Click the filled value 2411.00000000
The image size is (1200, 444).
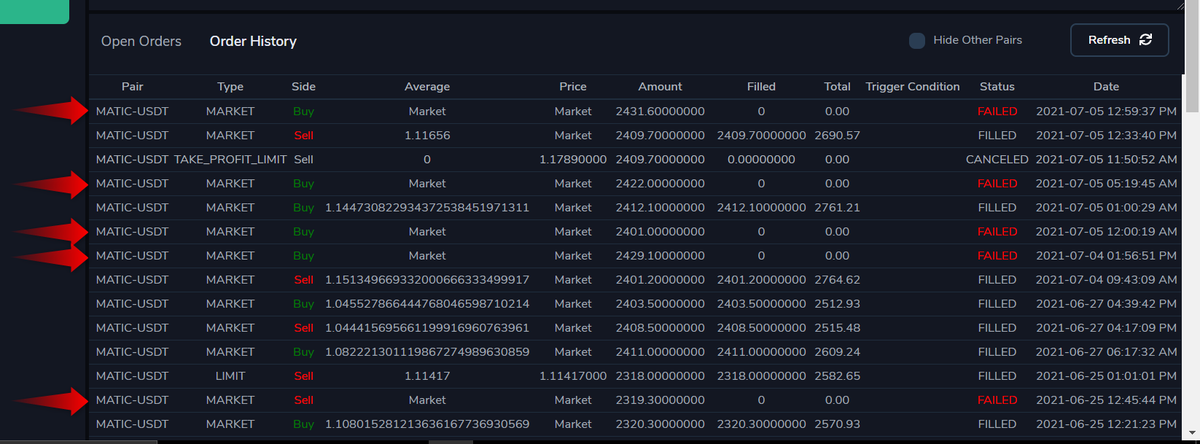(x=762, y=351)
